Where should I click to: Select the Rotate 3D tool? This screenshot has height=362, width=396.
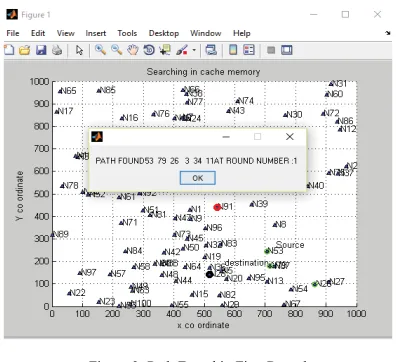click(x=149, y=50)
